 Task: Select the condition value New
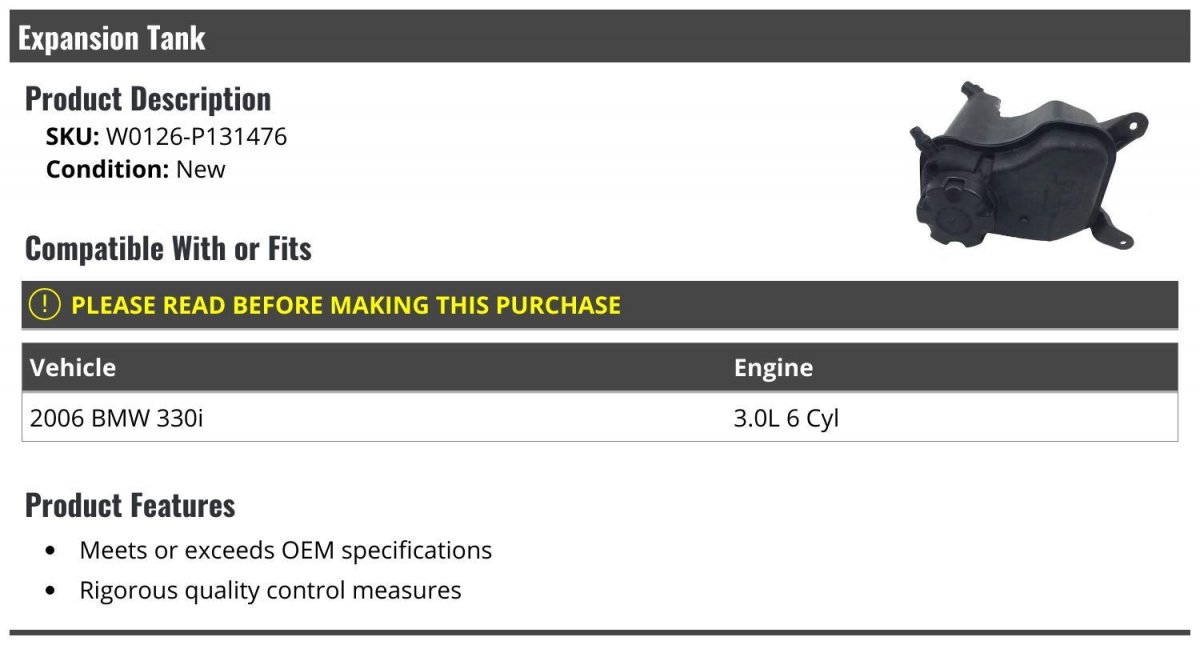(201, 170)
